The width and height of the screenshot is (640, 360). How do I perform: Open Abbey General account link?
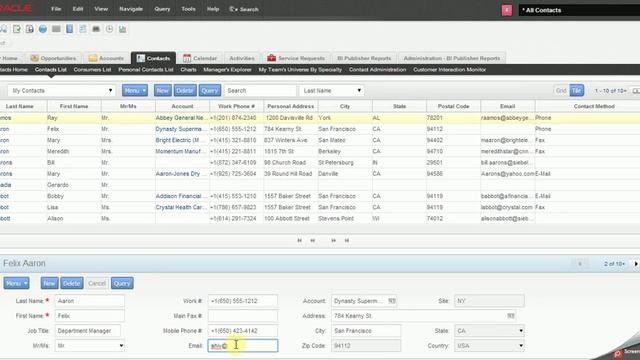[x=180, y=118]
